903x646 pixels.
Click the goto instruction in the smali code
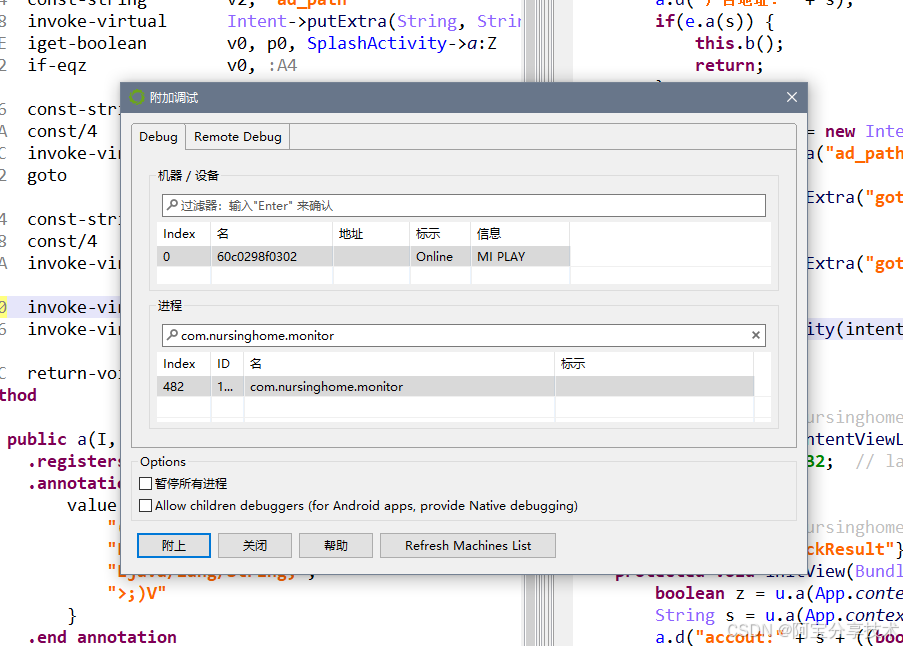point(47,176)
